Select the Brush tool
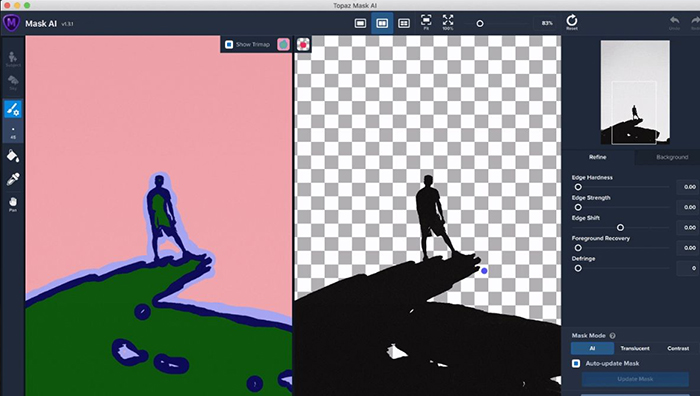This screenshot has width=700, height=396. click(13, 109)
